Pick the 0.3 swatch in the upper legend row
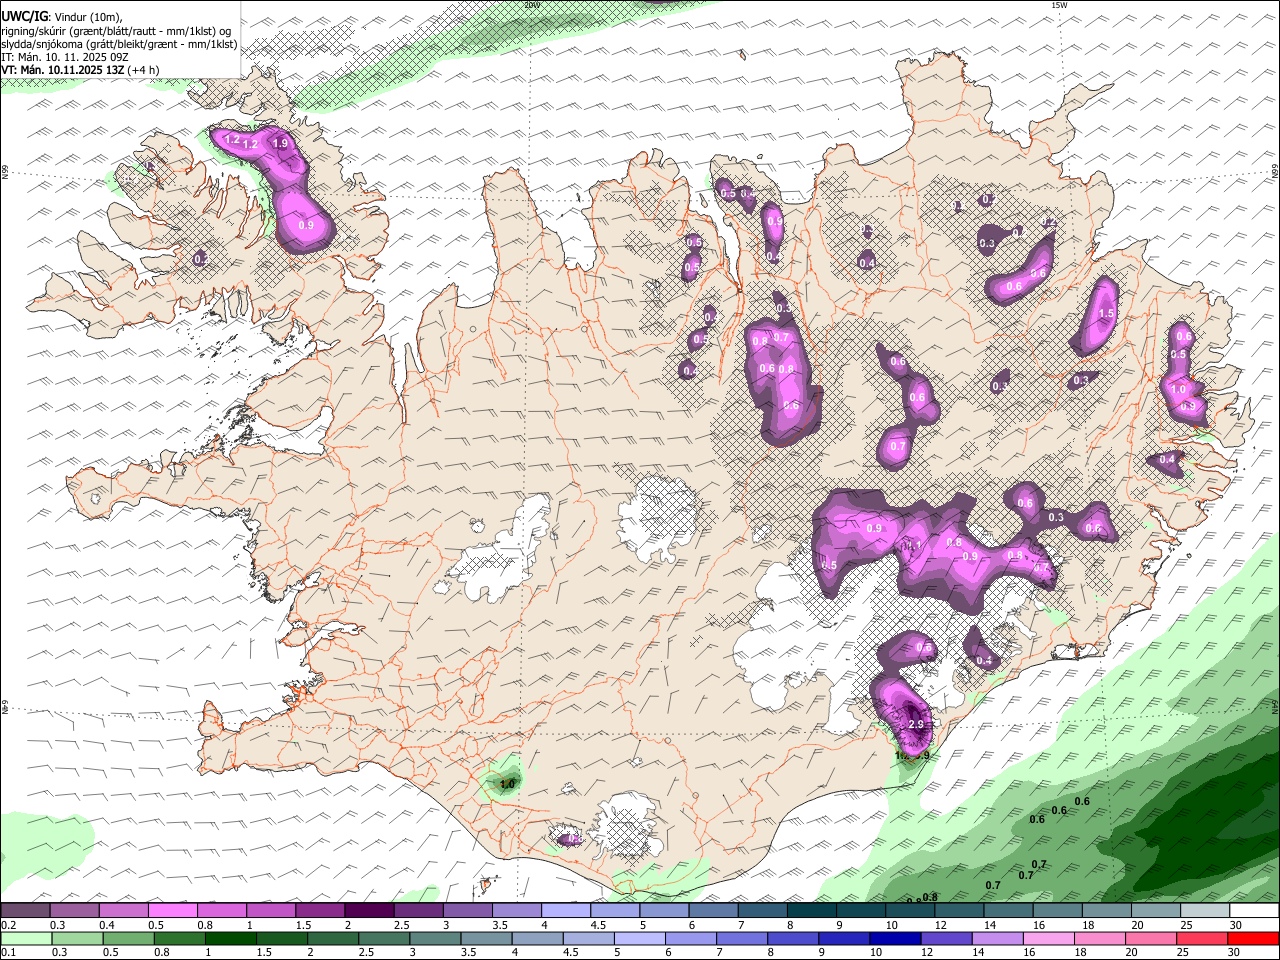The height and width of the screenshot is (960, 1280). coord(74,910)
